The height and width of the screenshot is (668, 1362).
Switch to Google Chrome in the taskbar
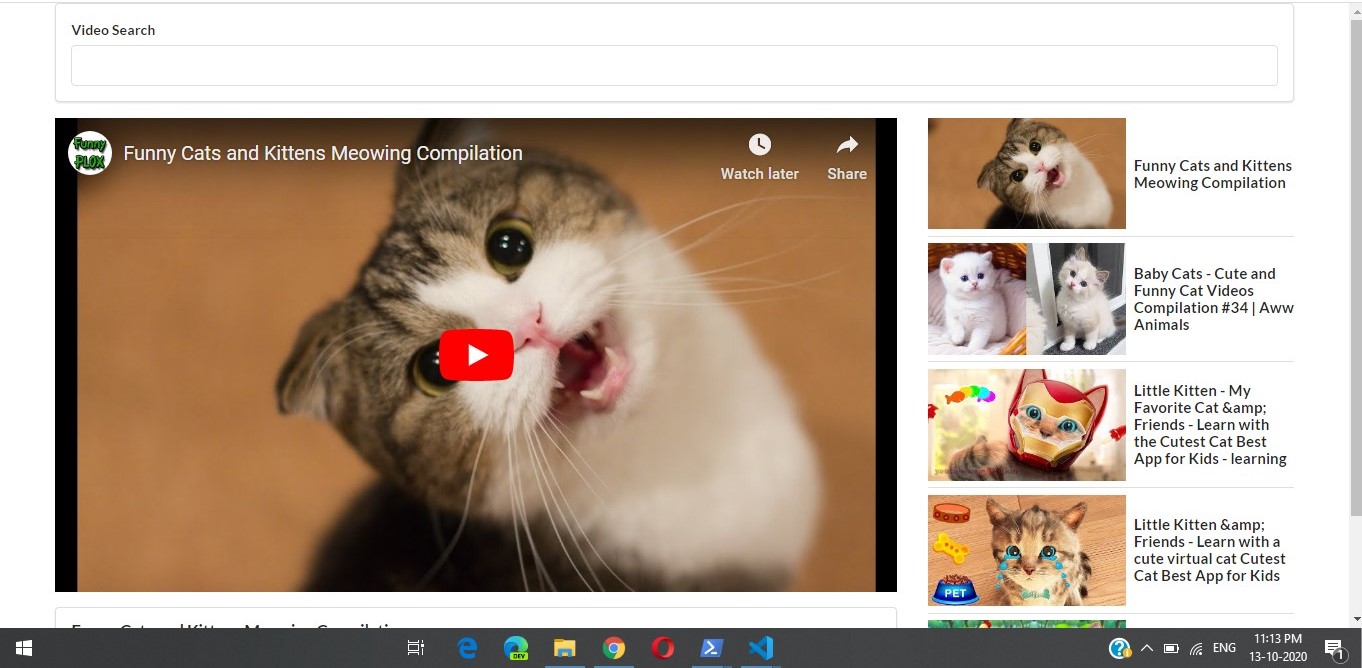614,648
